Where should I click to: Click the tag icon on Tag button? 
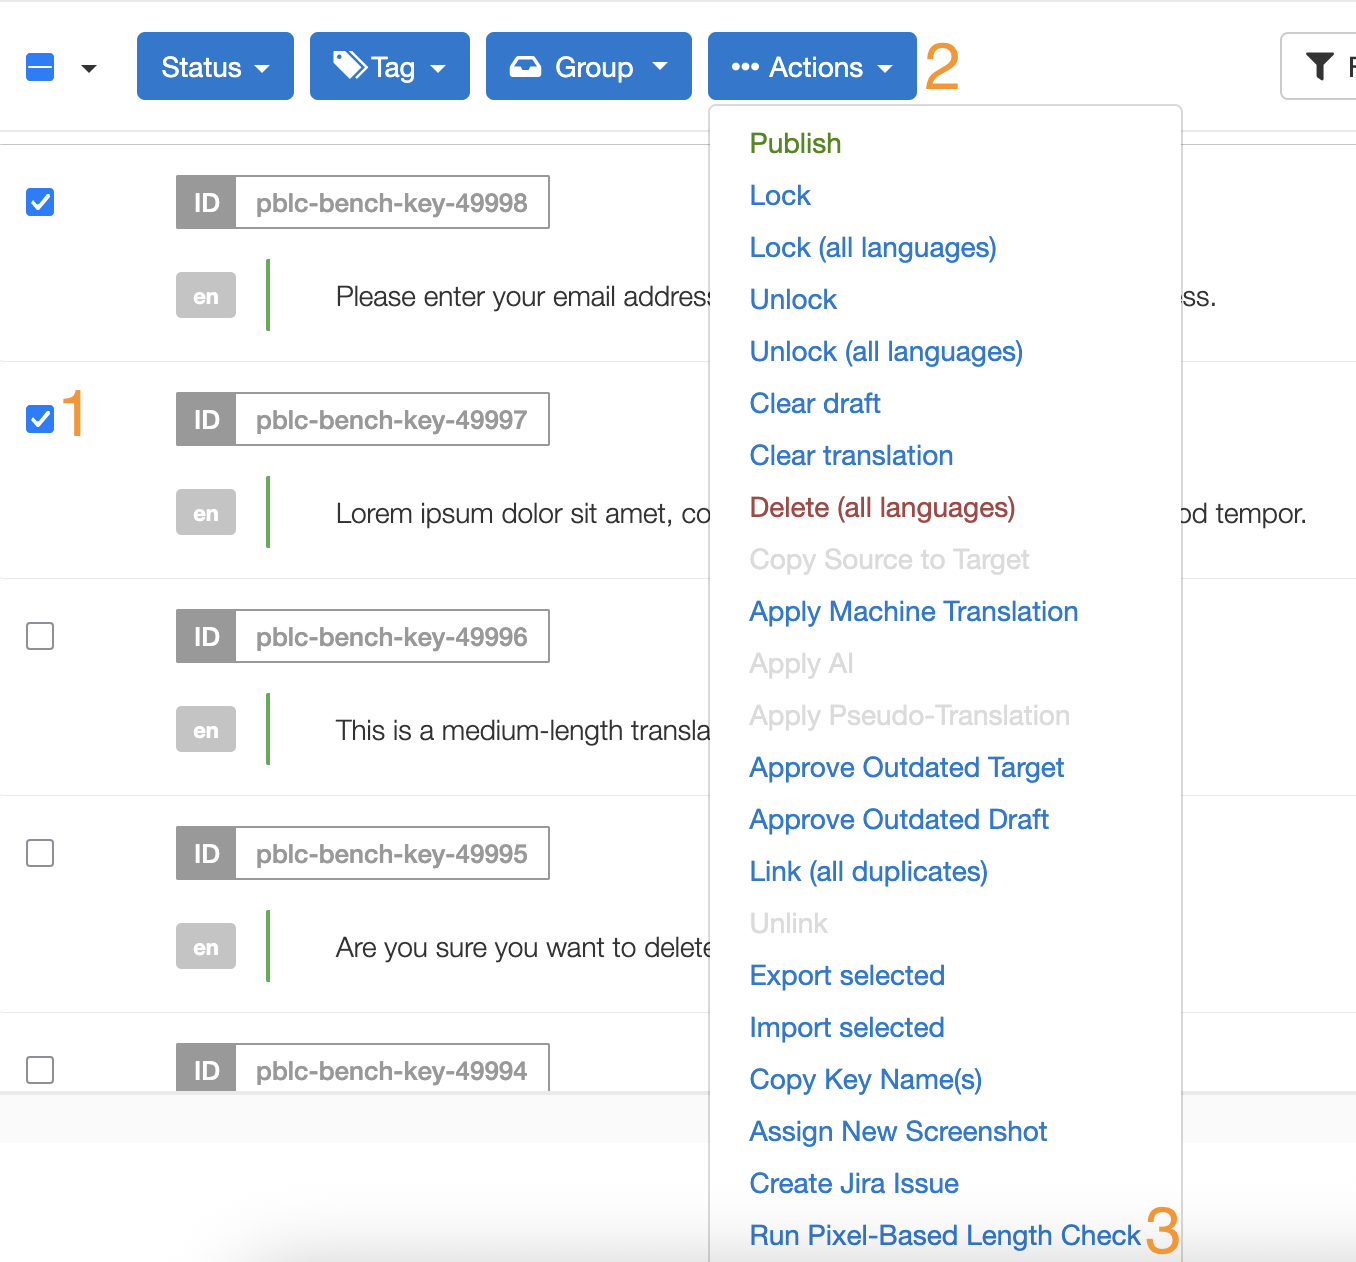pyautogui.click(x=350, y=65)
